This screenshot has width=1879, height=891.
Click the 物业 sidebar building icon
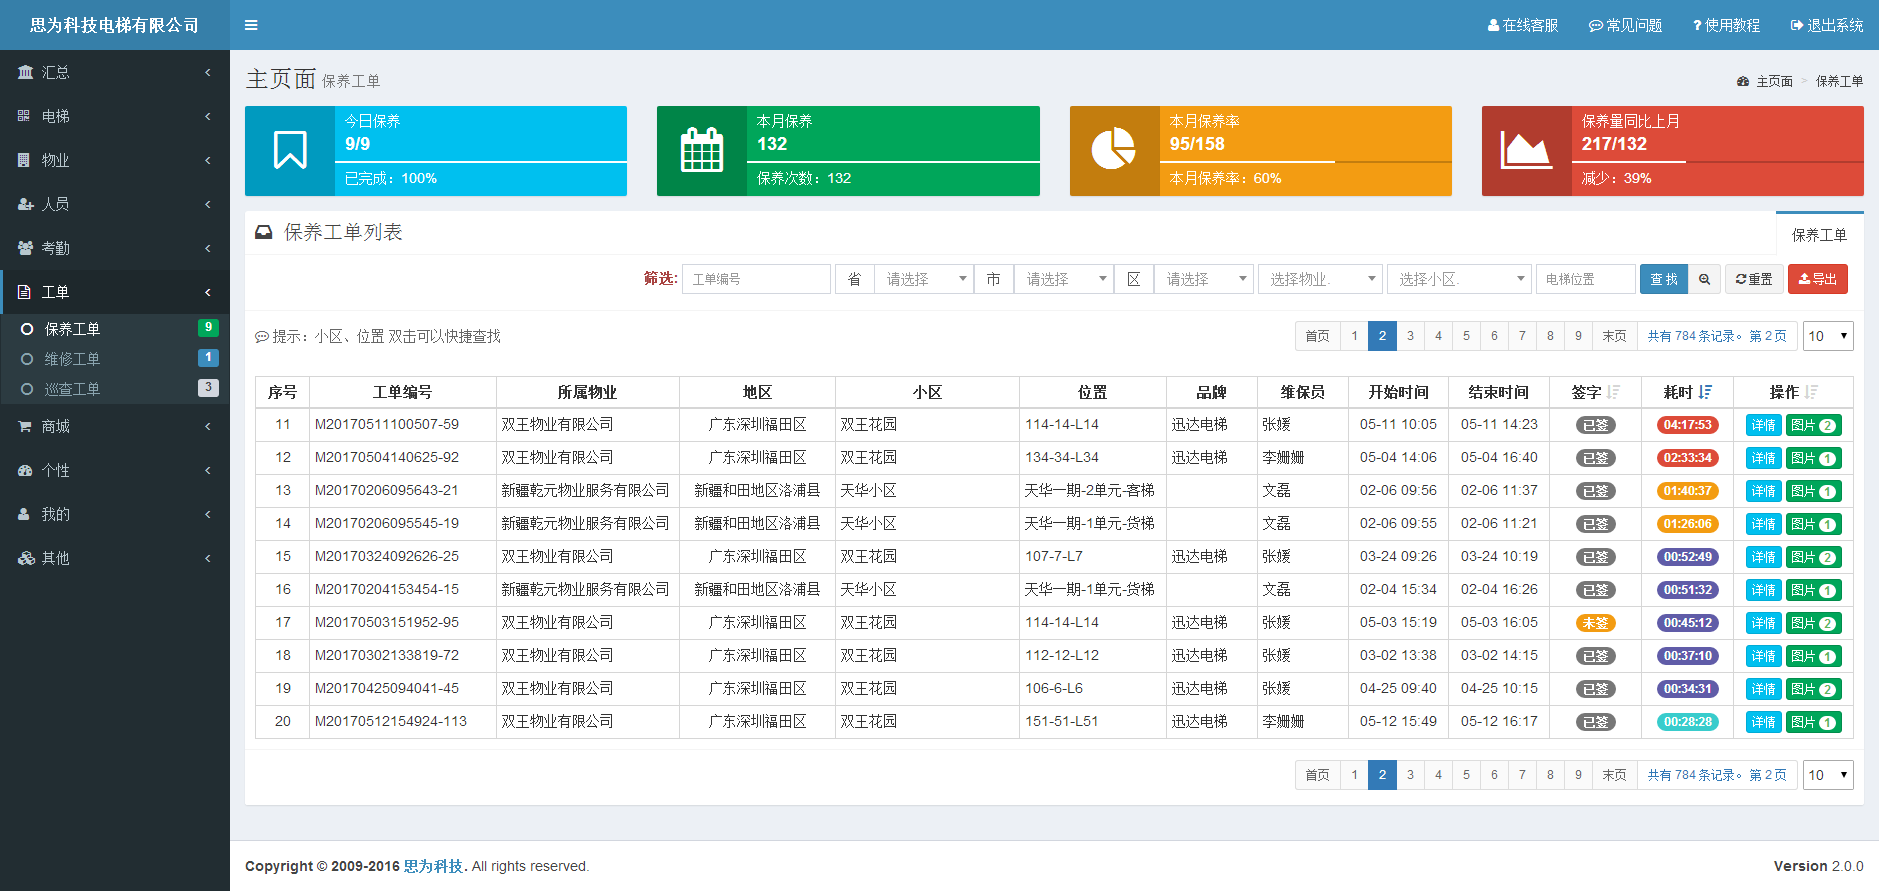coord(24,160)
